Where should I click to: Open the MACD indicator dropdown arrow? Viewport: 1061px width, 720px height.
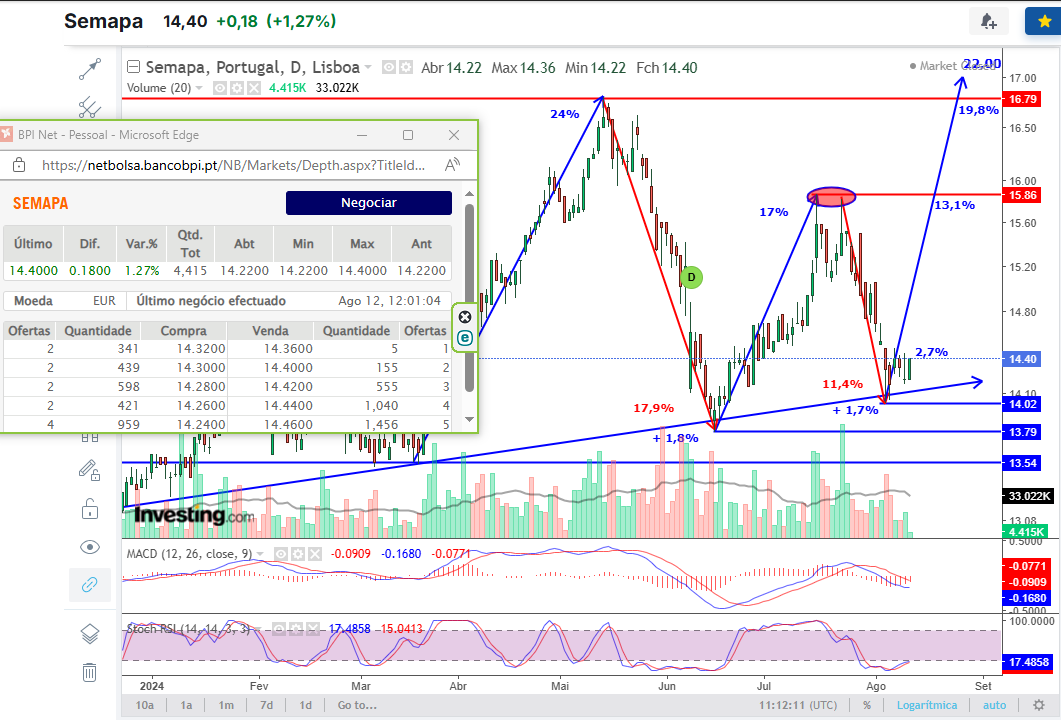click(260, 554)
